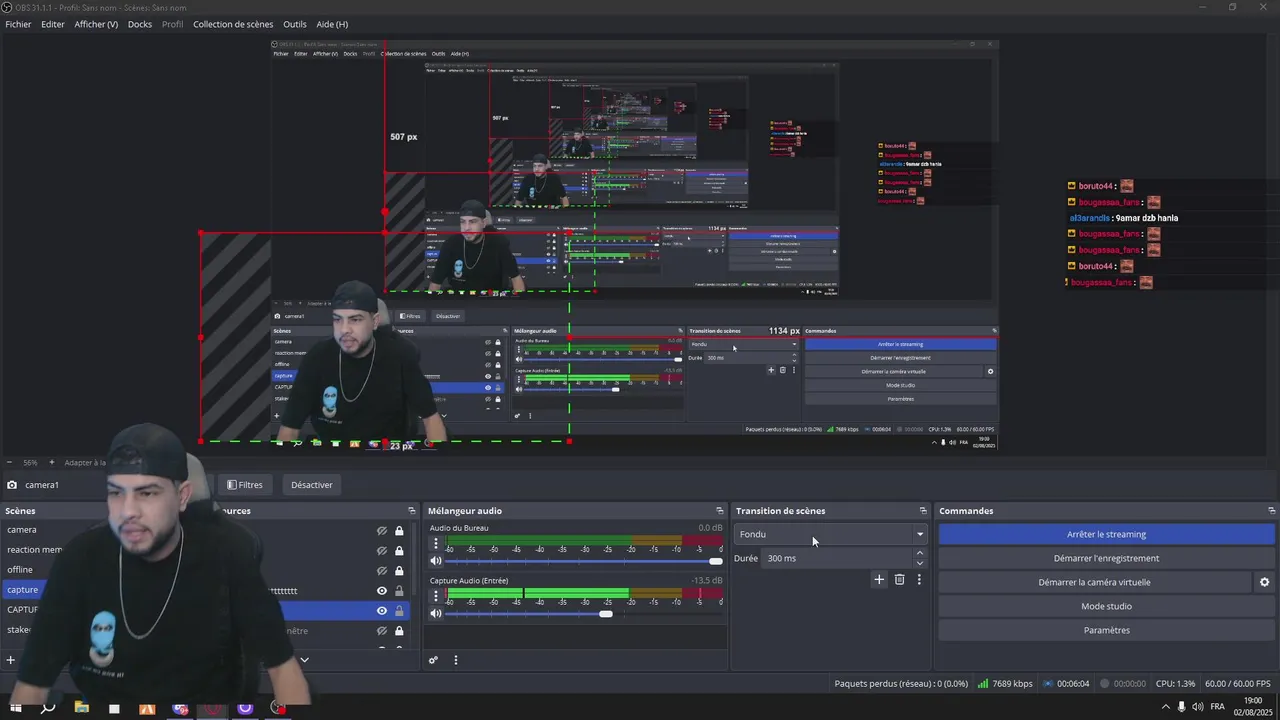
Task: Click 60.00 / 60.00 FPS status text
Action: click(1240, 684)
